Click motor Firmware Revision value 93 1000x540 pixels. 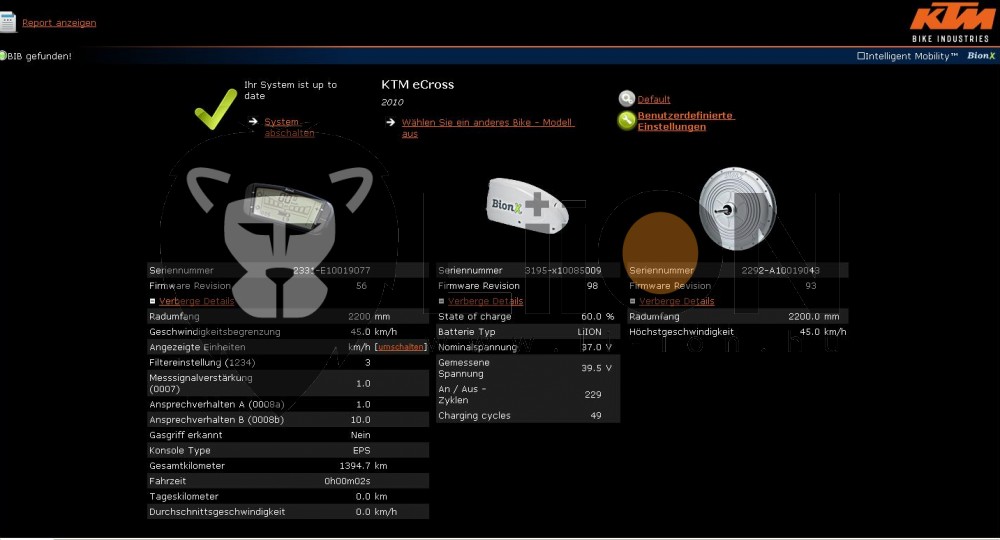click(x=811, y=286)
